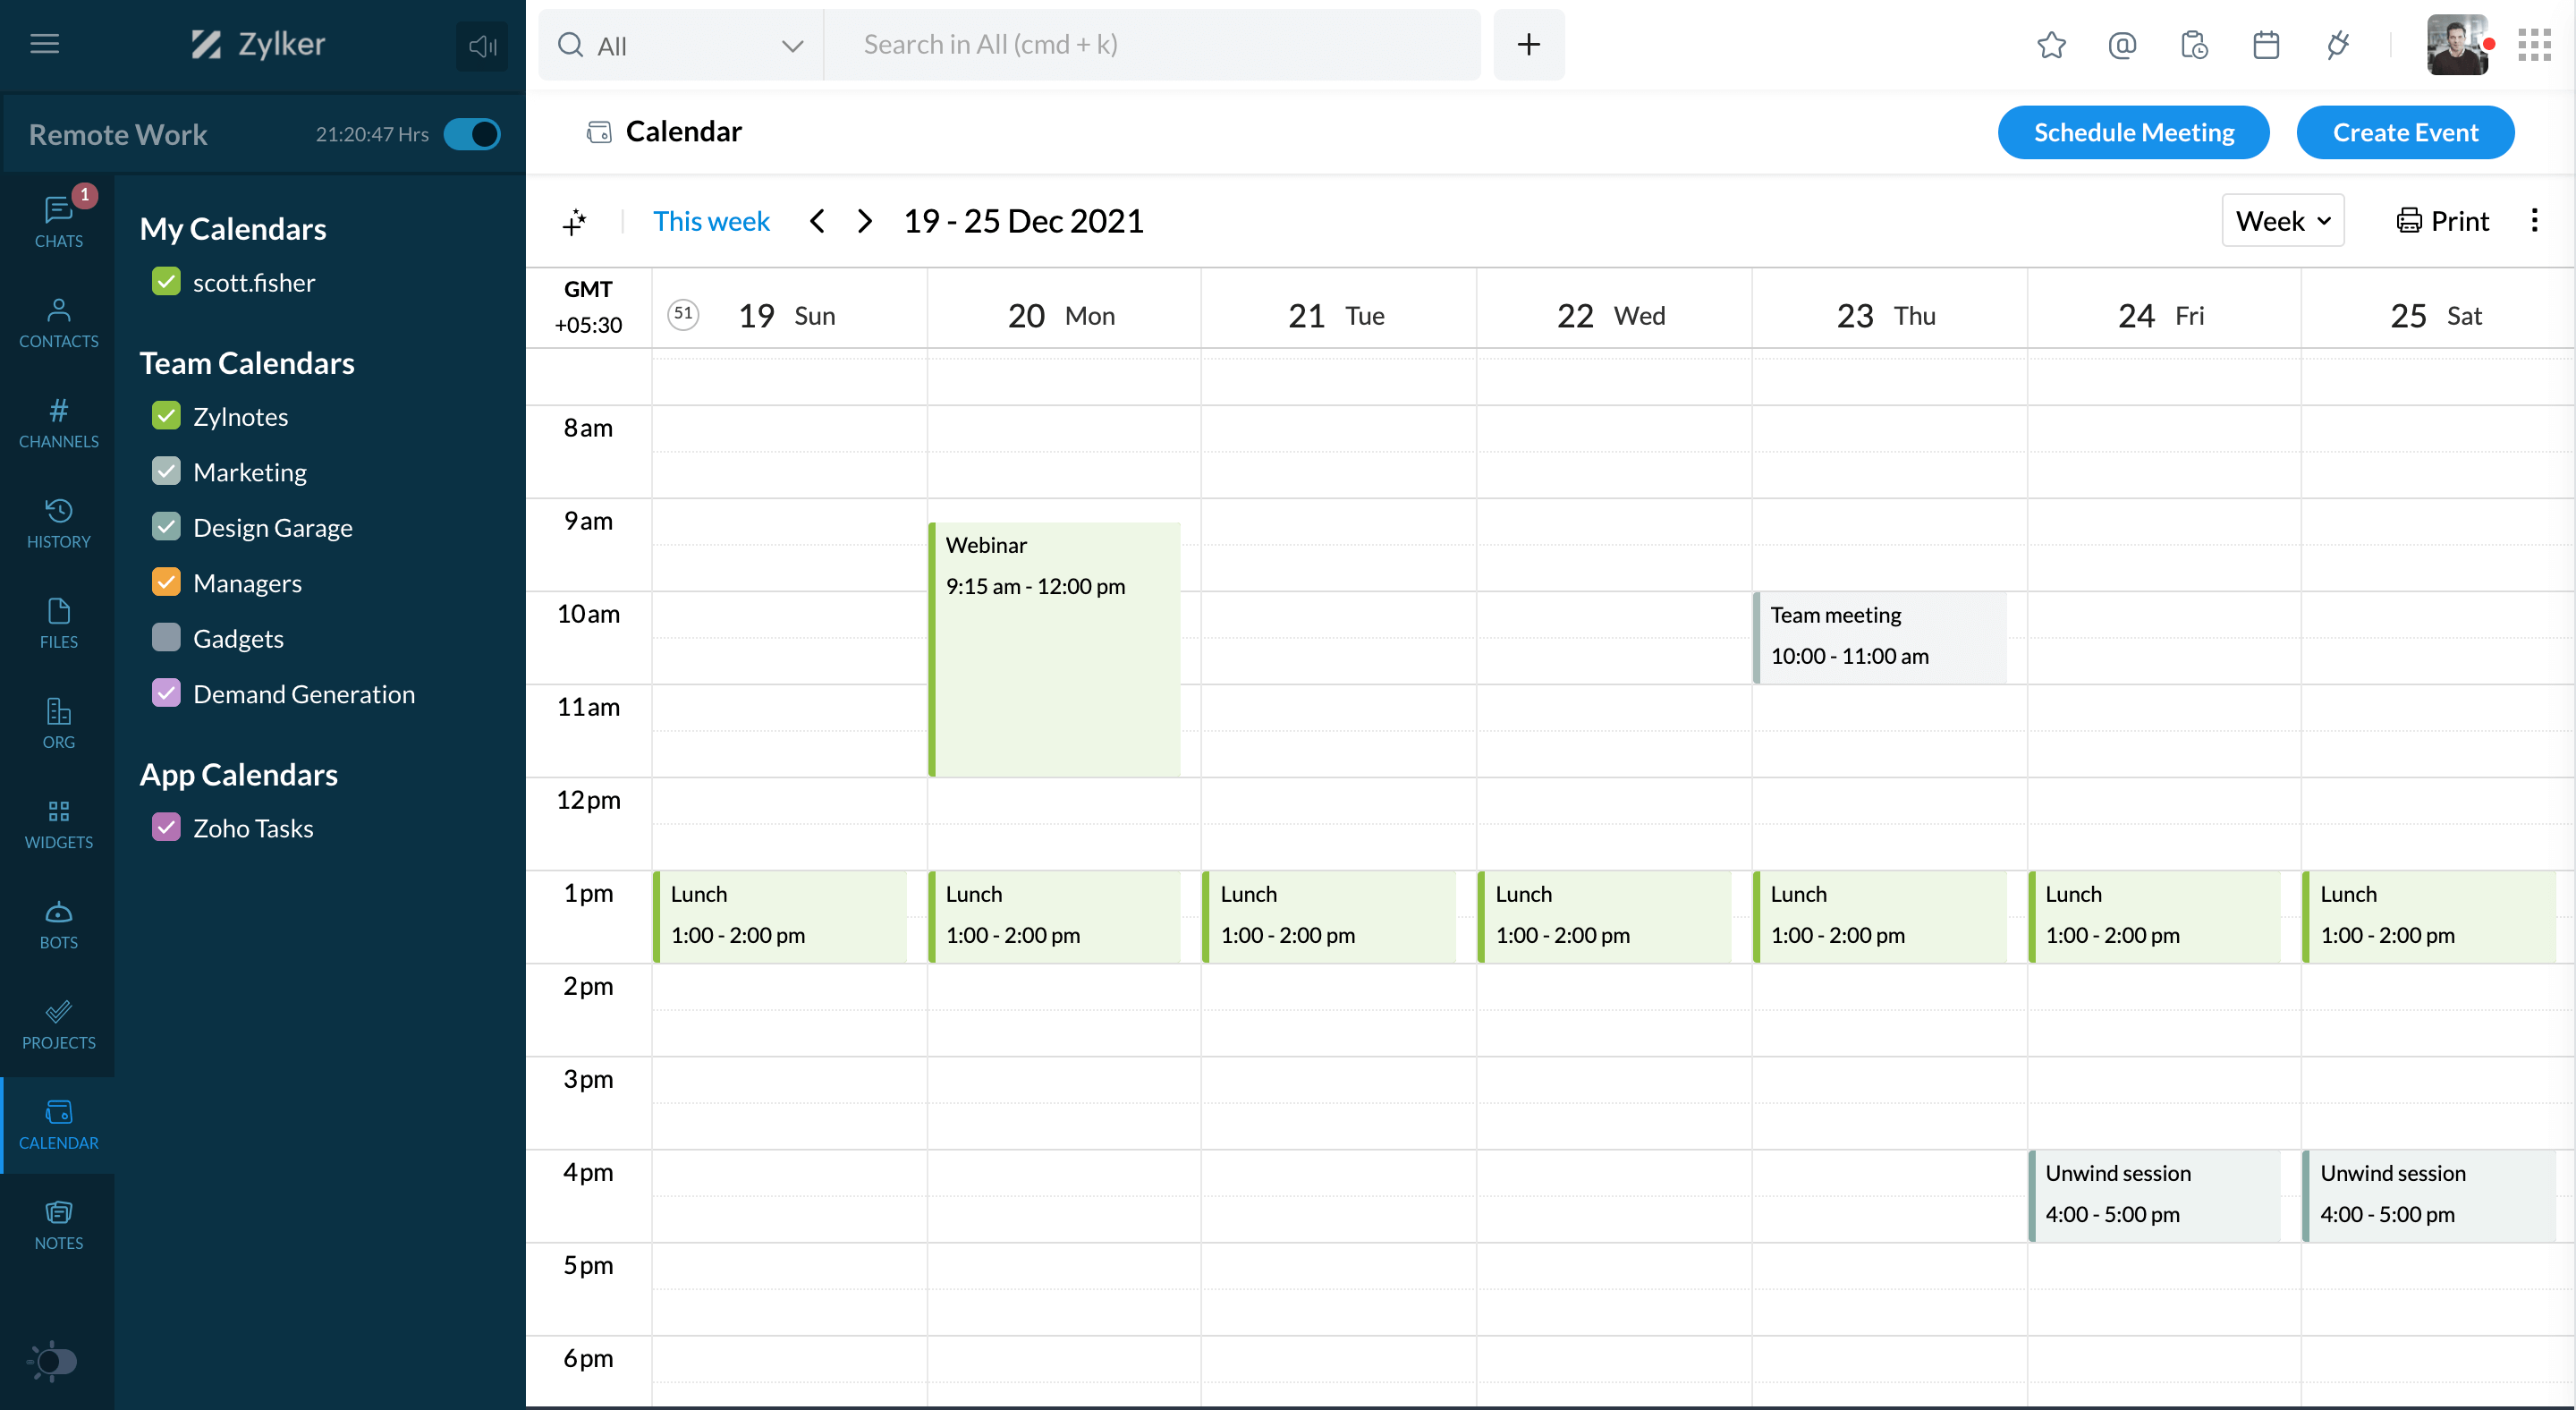The width and height of the screenshot is (2576, 1410).
Task: Open the Chats panel from sidebar
Action: pos(58,220)
